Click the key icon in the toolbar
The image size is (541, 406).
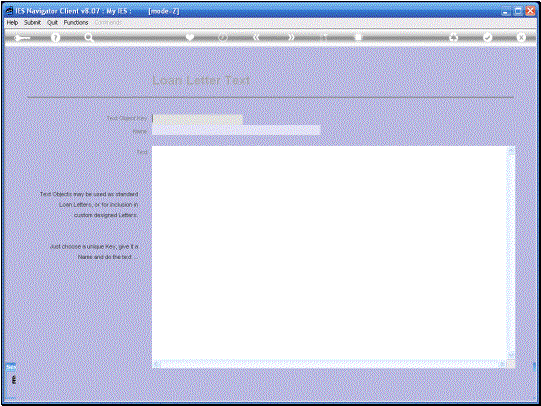point(22,38)
